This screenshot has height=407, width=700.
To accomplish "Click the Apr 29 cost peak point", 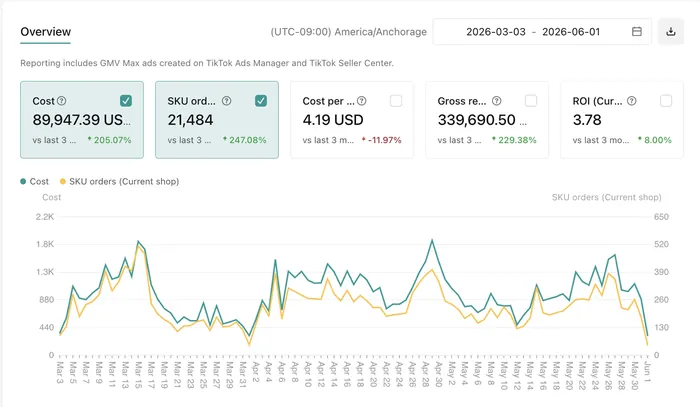I will pyautogui.click(x=432, y=240).
